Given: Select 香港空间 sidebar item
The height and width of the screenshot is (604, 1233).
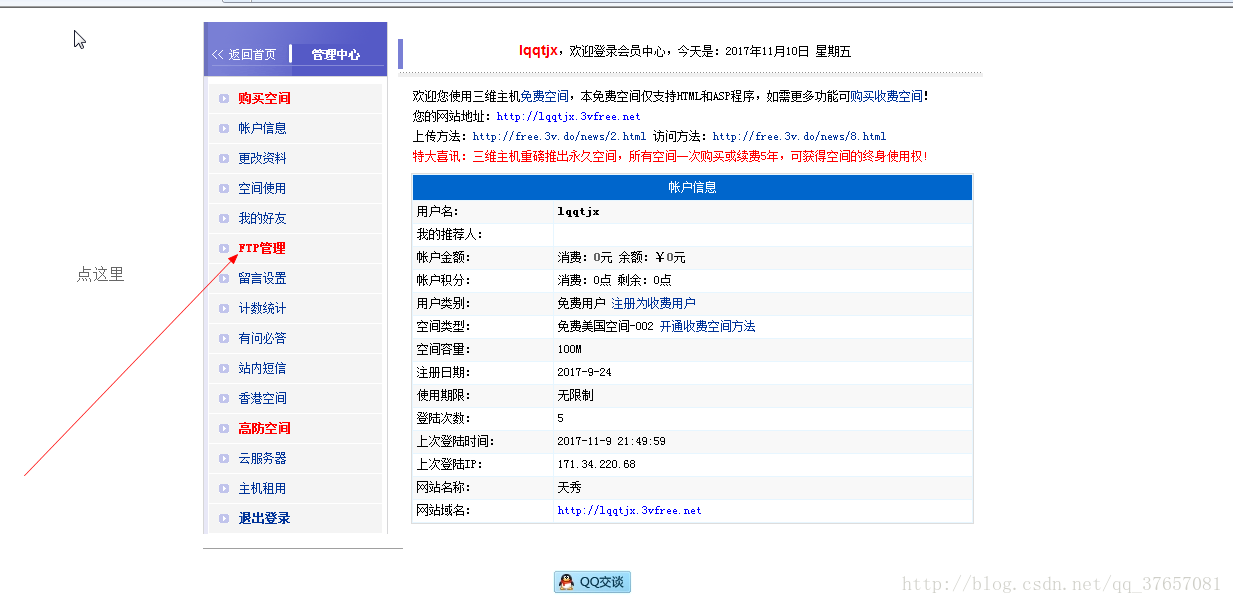Looking at the screenshot, I should coord(262,398).
